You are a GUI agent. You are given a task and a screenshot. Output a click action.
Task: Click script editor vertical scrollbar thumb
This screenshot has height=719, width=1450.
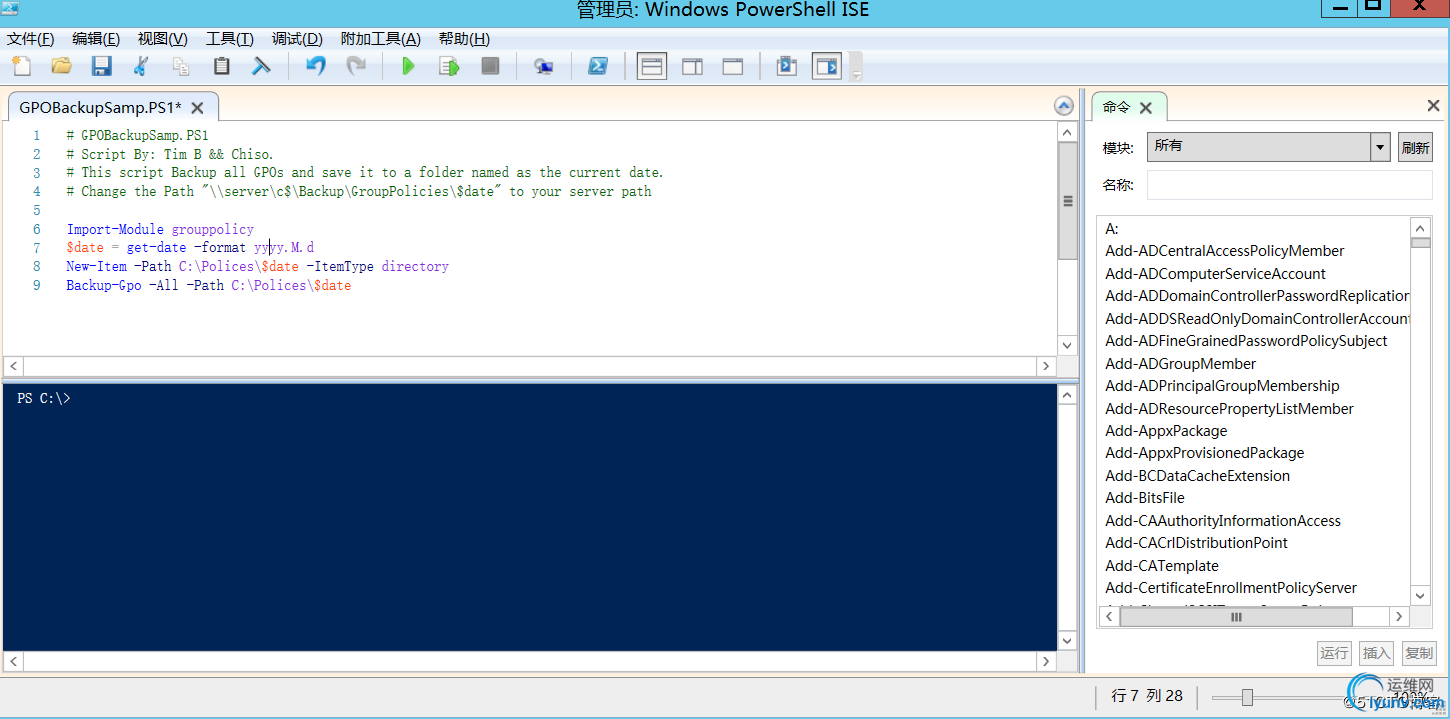coord(1067,202)
